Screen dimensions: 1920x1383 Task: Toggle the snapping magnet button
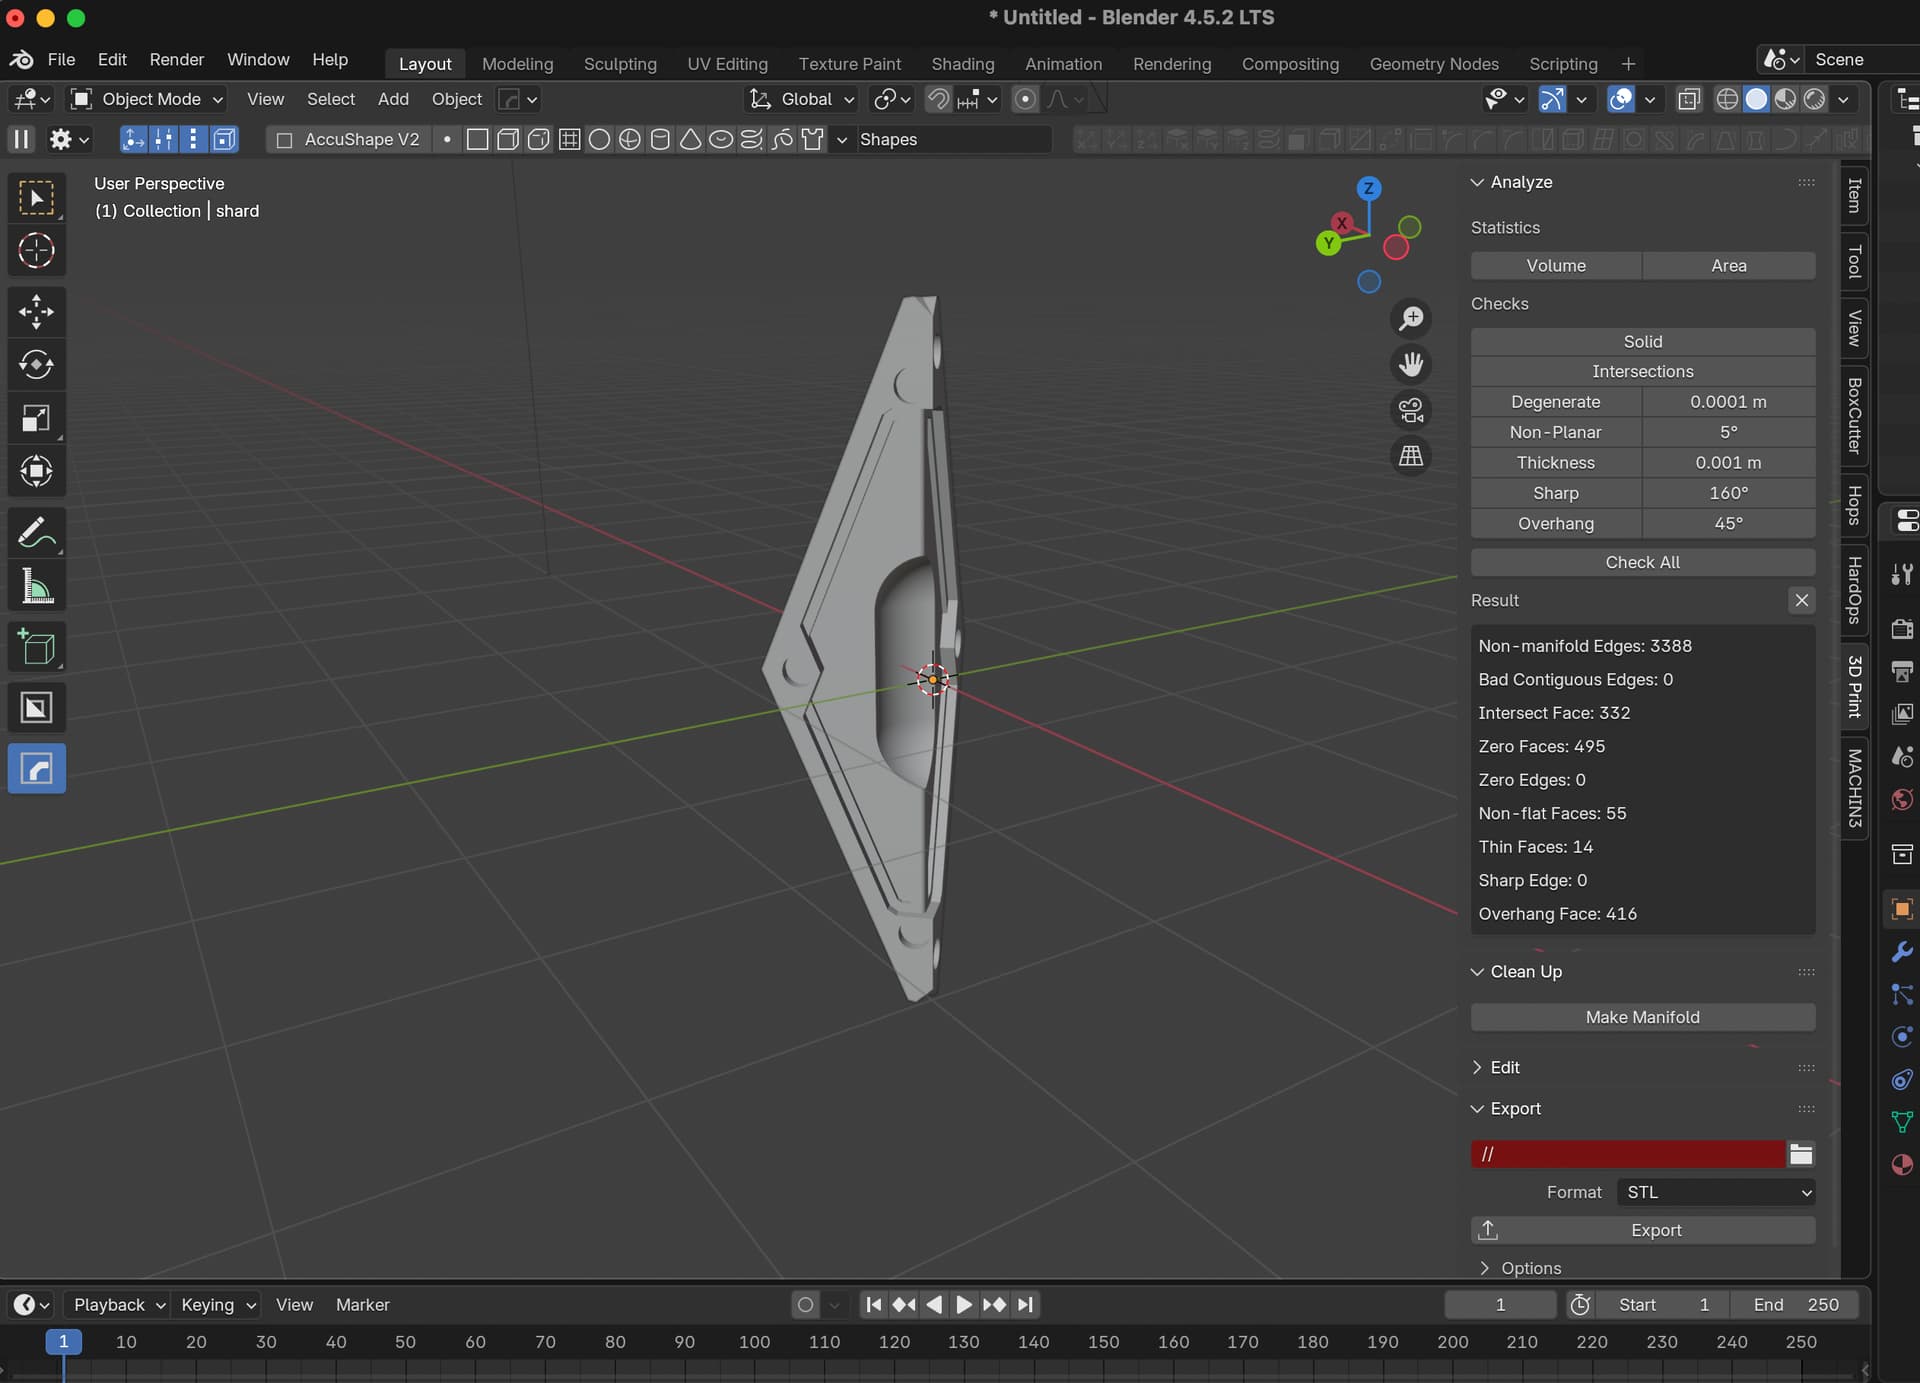pyautogui.click(x=937, y=99)
